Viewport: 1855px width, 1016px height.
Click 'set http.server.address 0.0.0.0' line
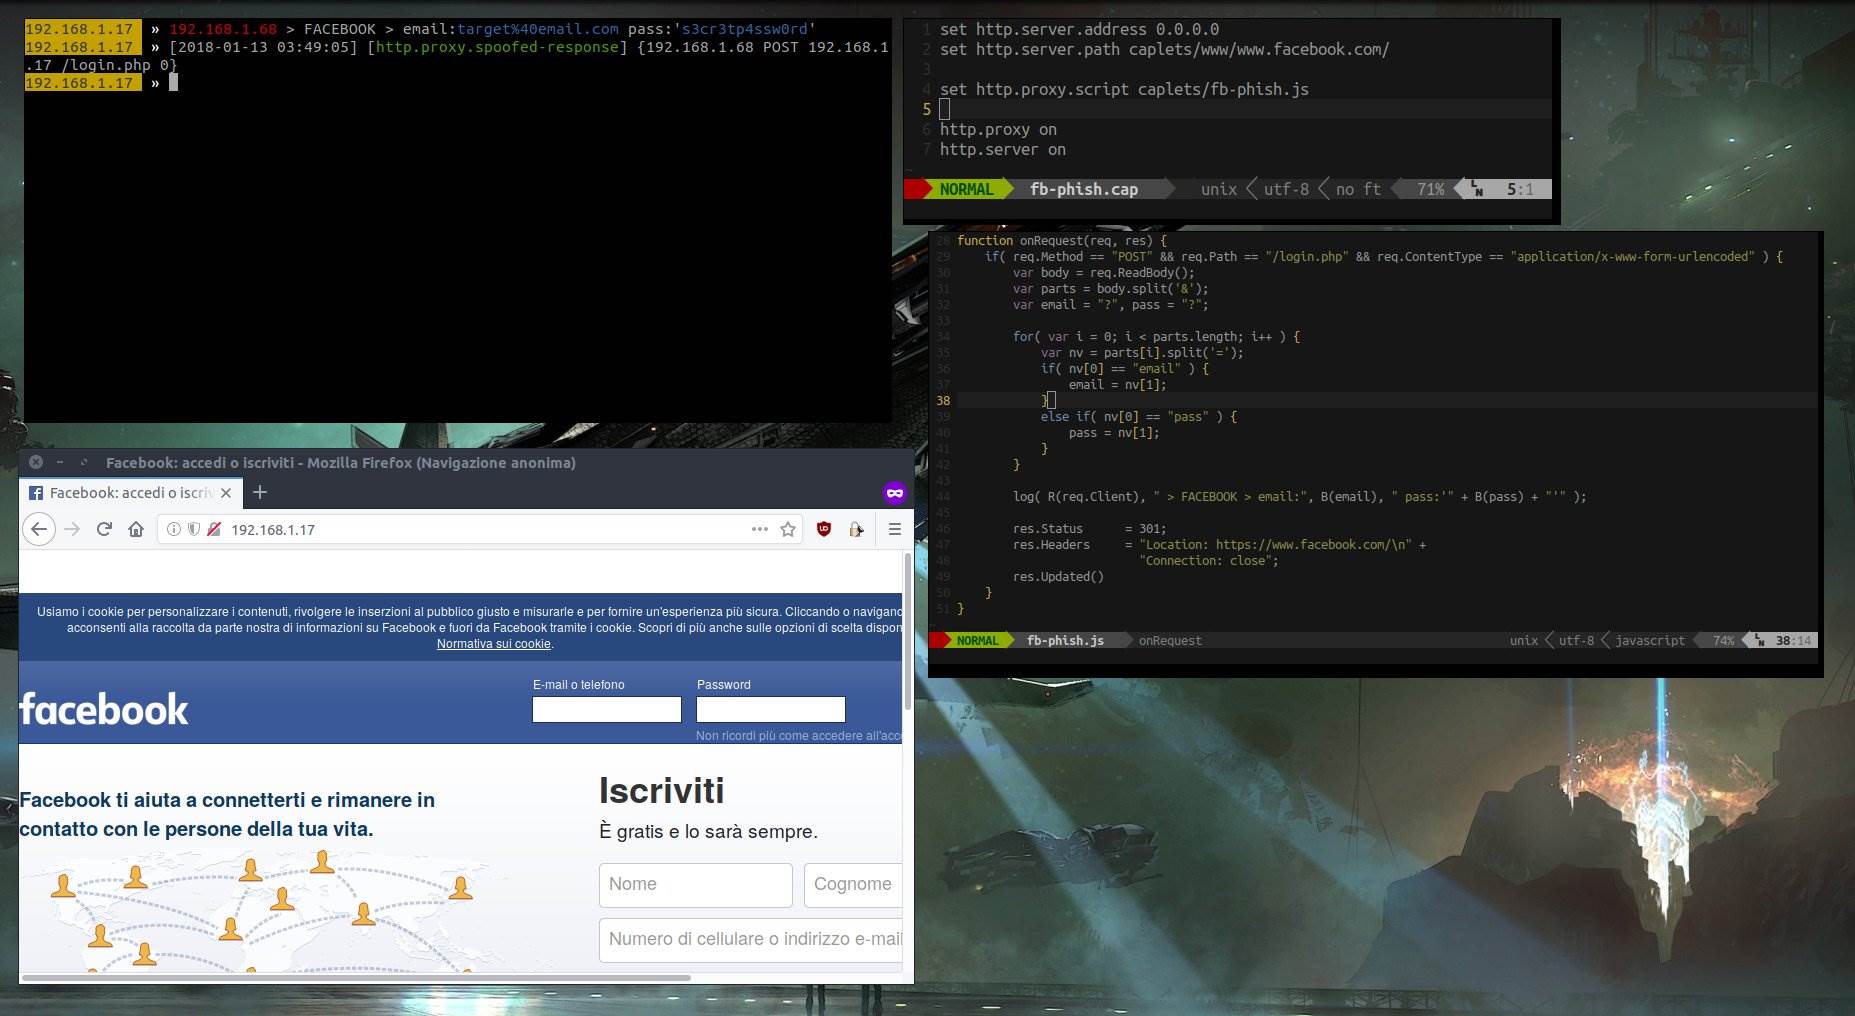(x=1079, y=29)
